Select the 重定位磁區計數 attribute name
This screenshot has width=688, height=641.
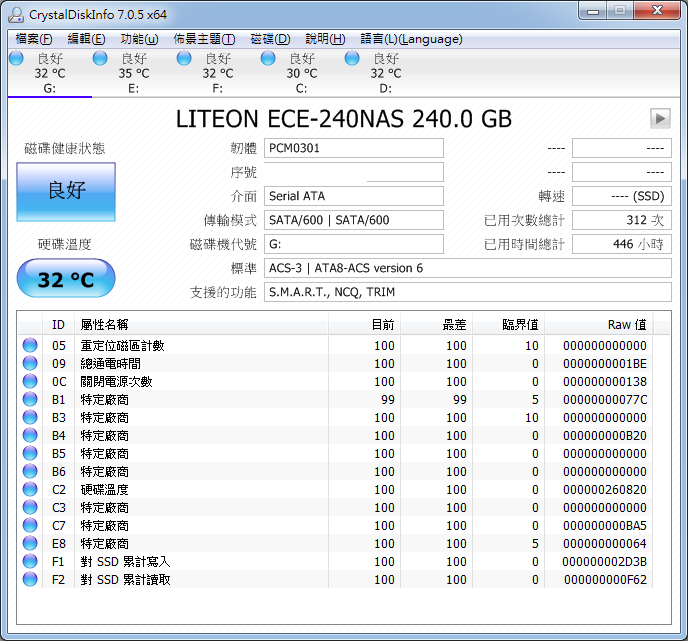[122, 346]
